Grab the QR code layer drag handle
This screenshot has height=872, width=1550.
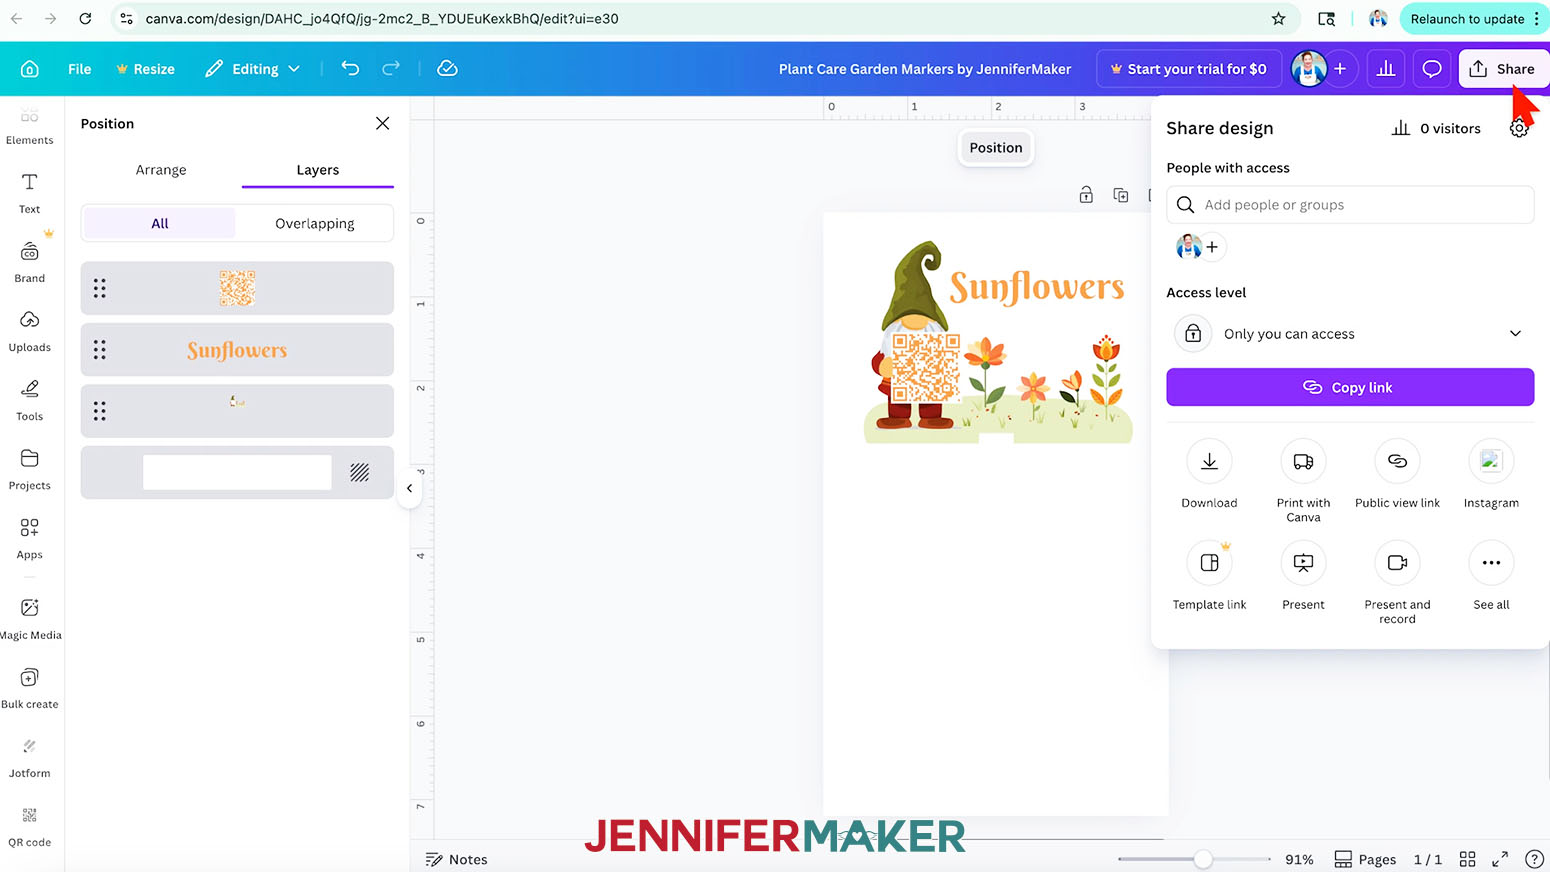pos(100,288)
